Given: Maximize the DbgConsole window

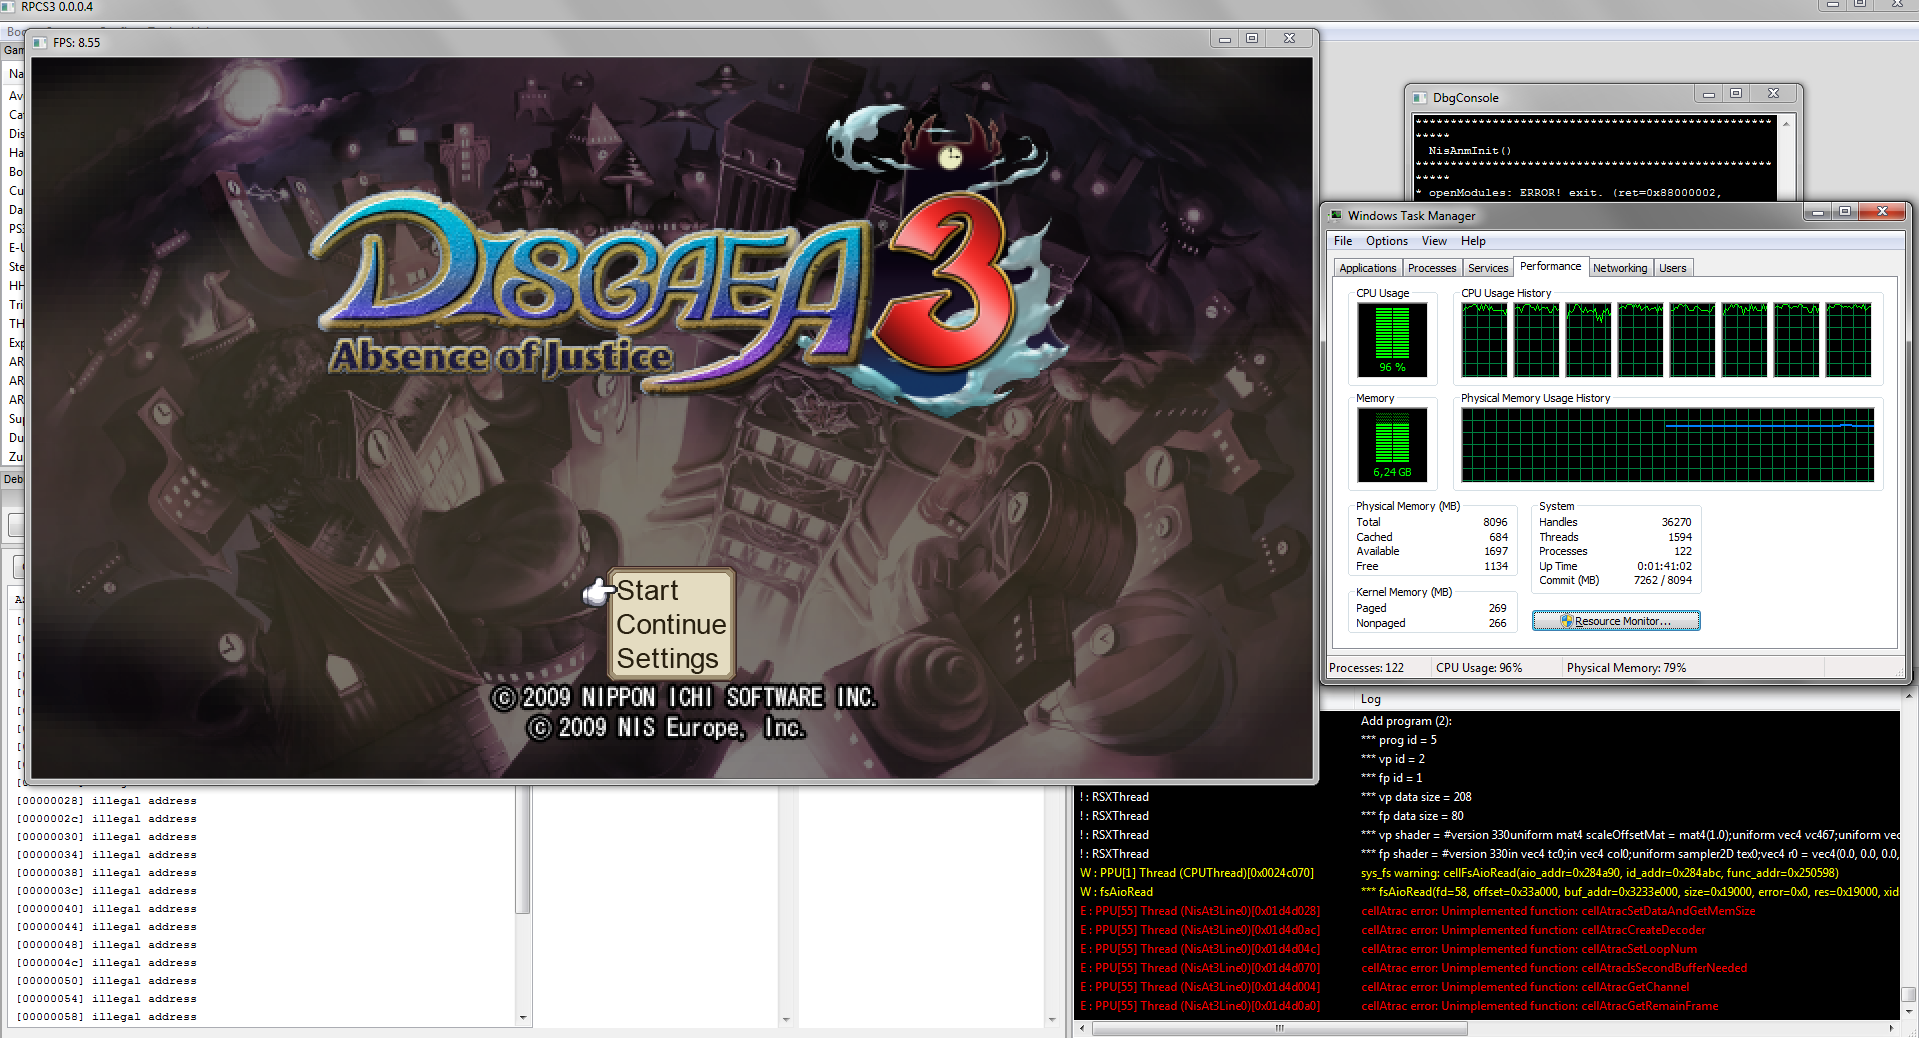Looking at the screenshot, I should 1736,94.
